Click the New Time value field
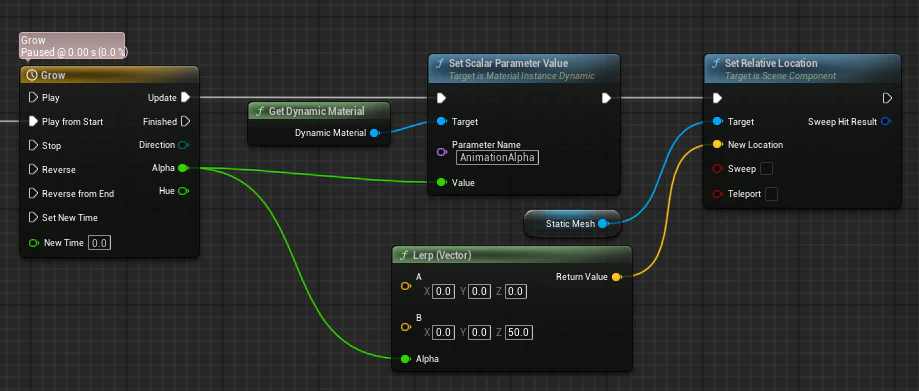The height and width of the screenshot is (391, 919). [x=100, y=243]
